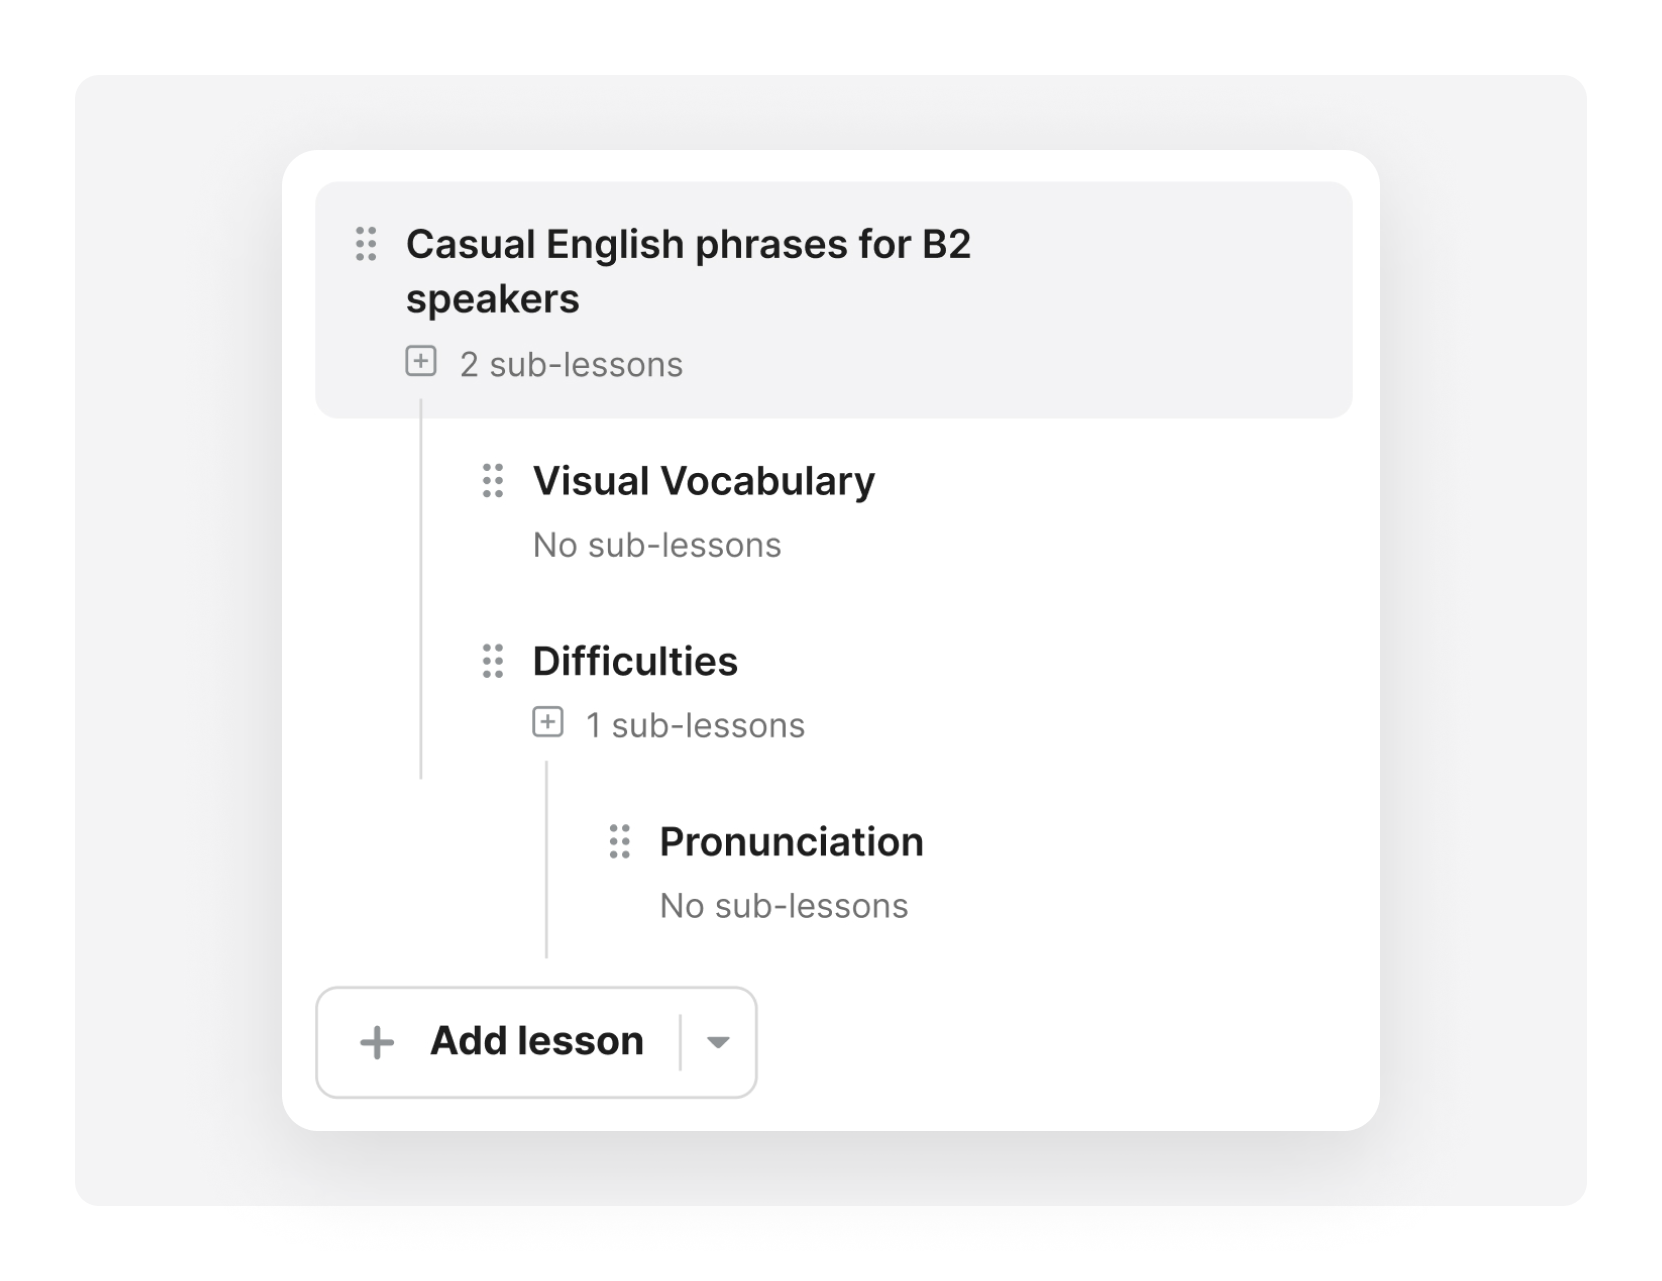The image size is (1662, 1281).
Task: Click drag handle beside Casual English phrases
Action: point(366,244)
